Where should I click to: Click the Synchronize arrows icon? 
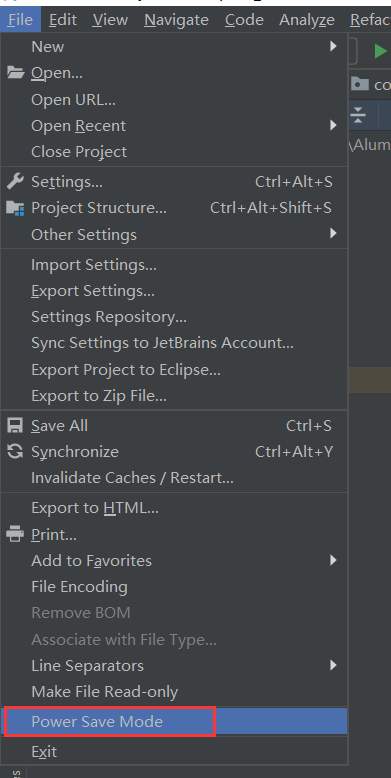click(15, 452)
